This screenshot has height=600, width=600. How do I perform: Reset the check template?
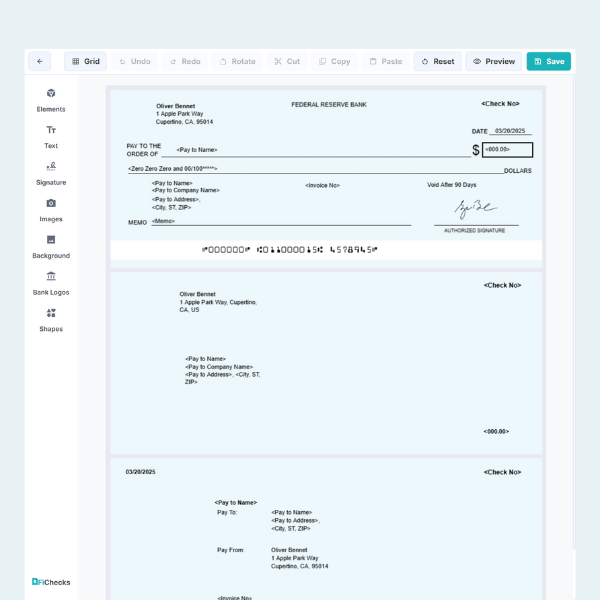pyautogui.click(x=438, y=61)
